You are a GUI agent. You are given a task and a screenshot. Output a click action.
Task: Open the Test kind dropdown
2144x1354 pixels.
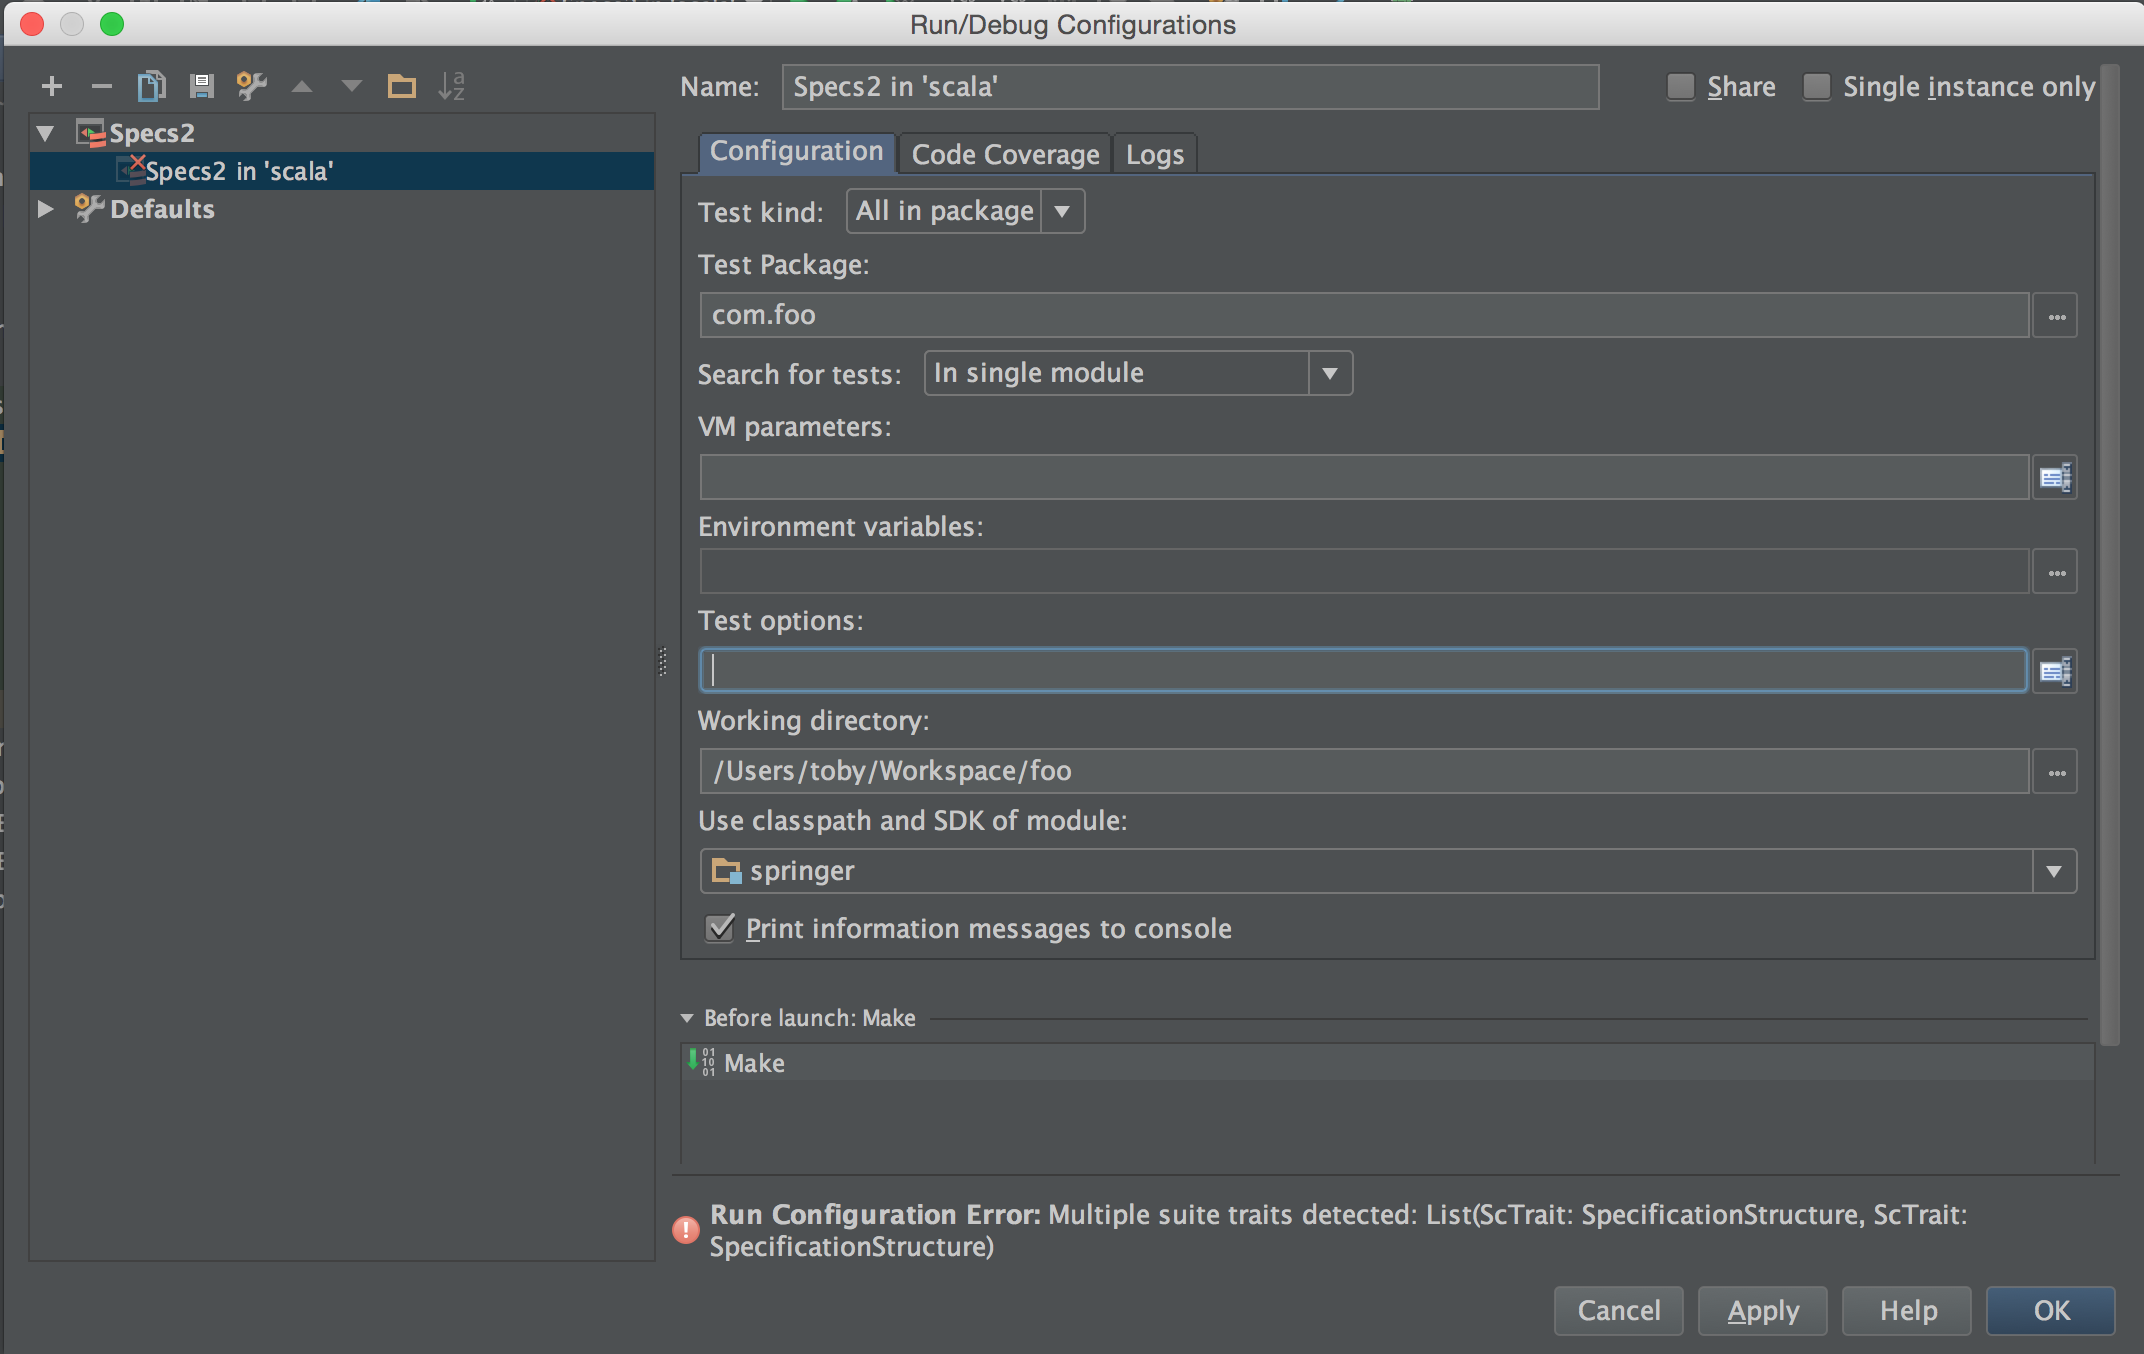pyautogui.click(x=1062, y=211)
